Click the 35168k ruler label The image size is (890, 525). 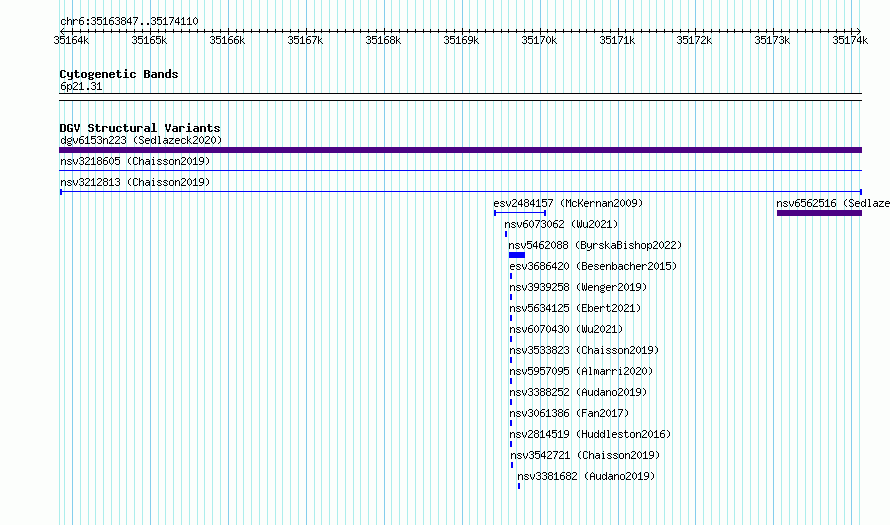383,40
